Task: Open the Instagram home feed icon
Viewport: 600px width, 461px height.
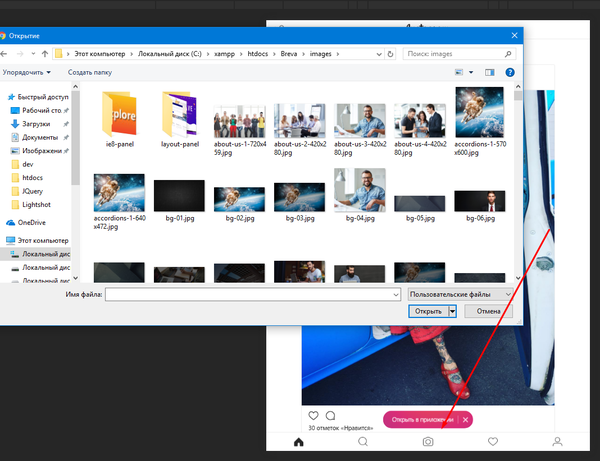Action: pos(298,441)
